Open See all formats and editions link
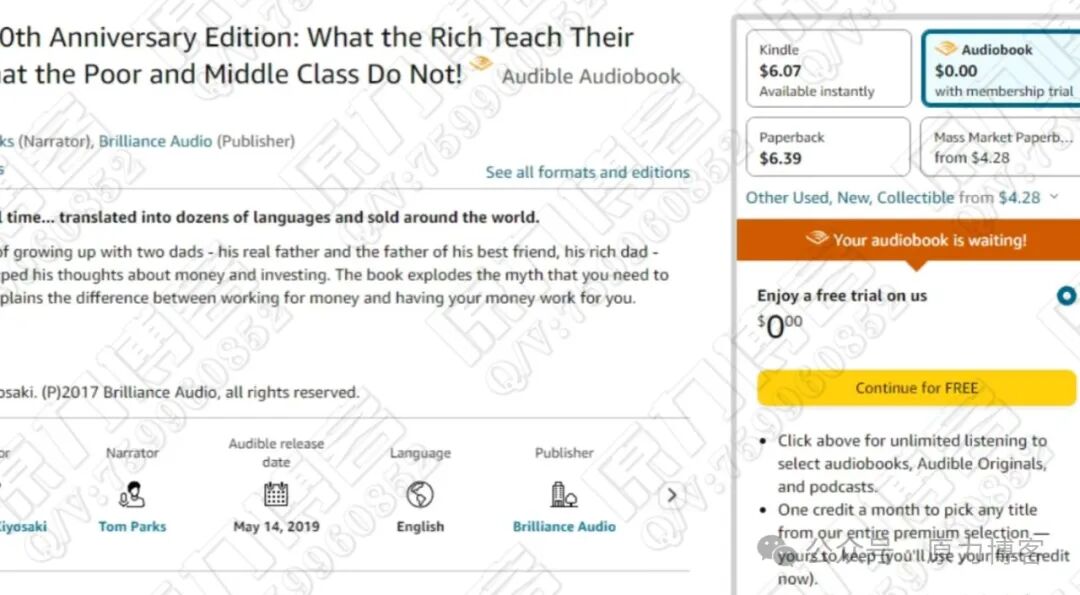This screenshot has height=595, width=1080. coord(587,172)
